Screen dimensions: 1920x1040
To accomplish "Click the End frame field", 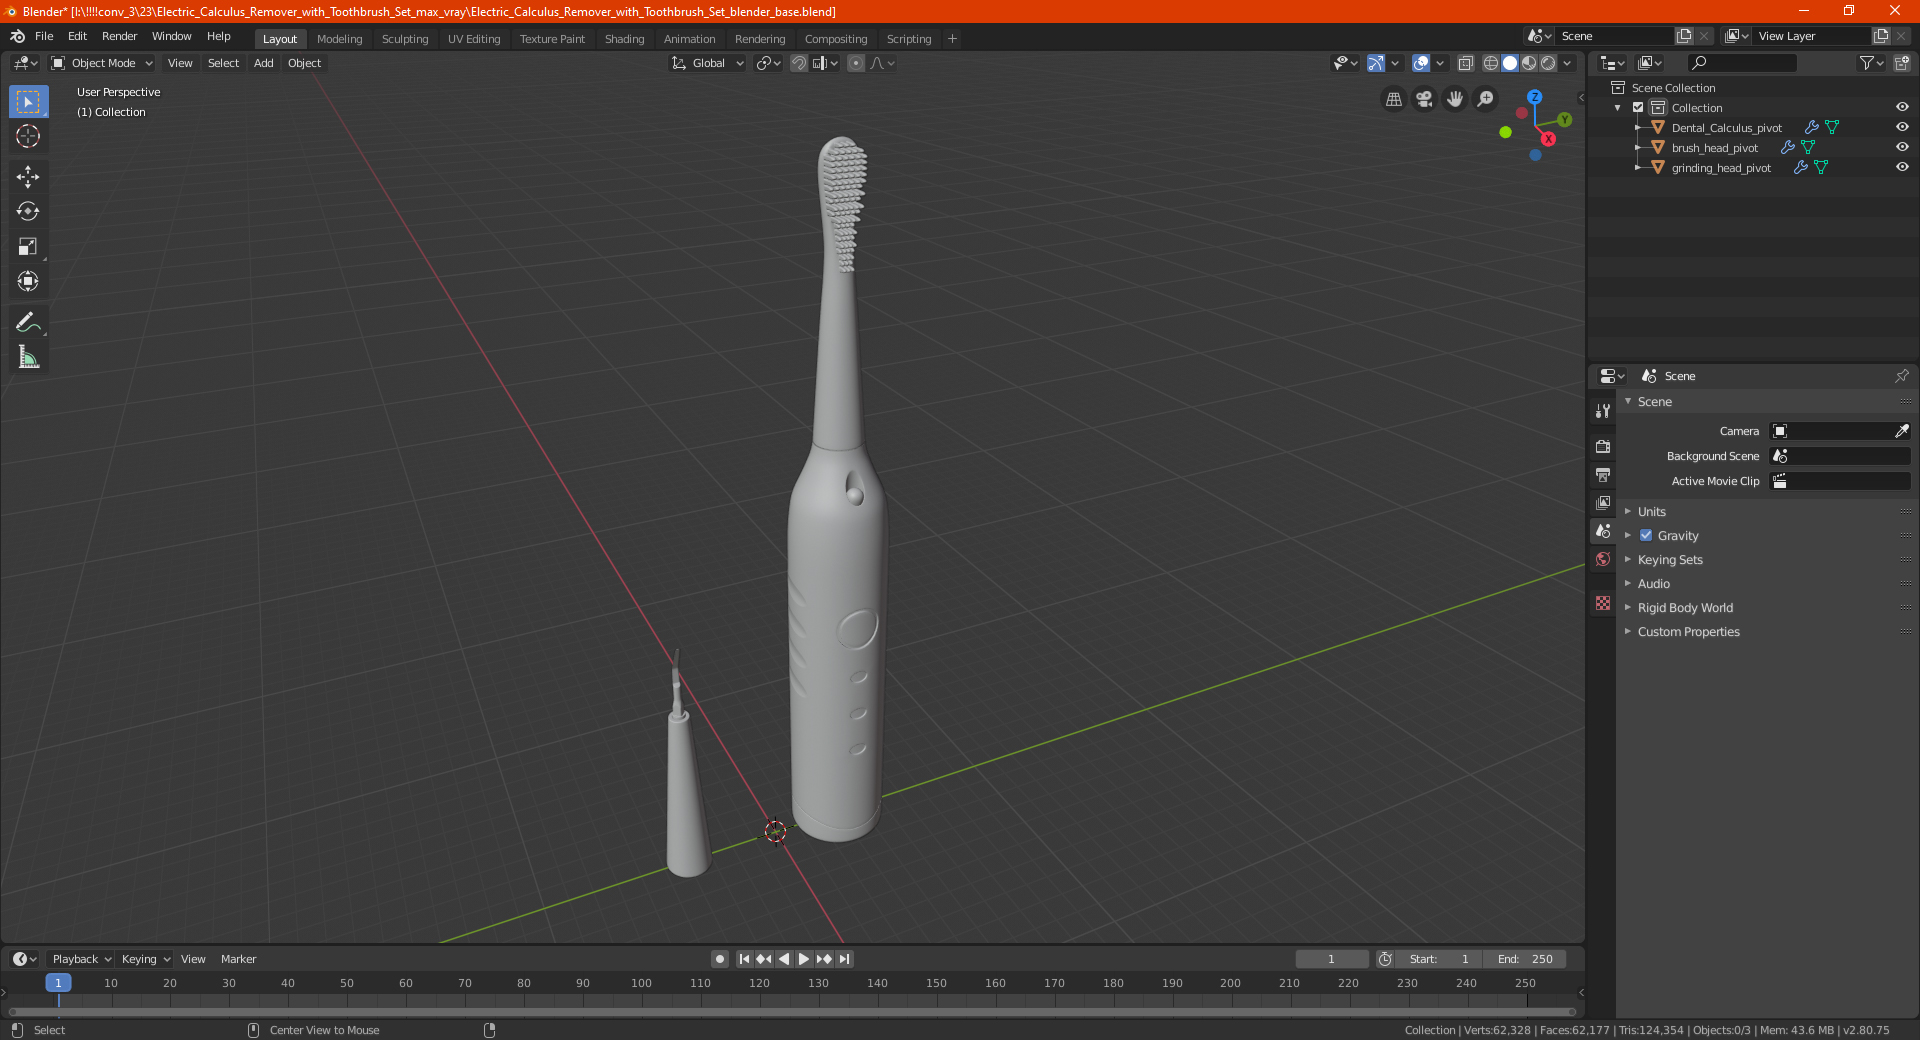I will (1524, 959).
